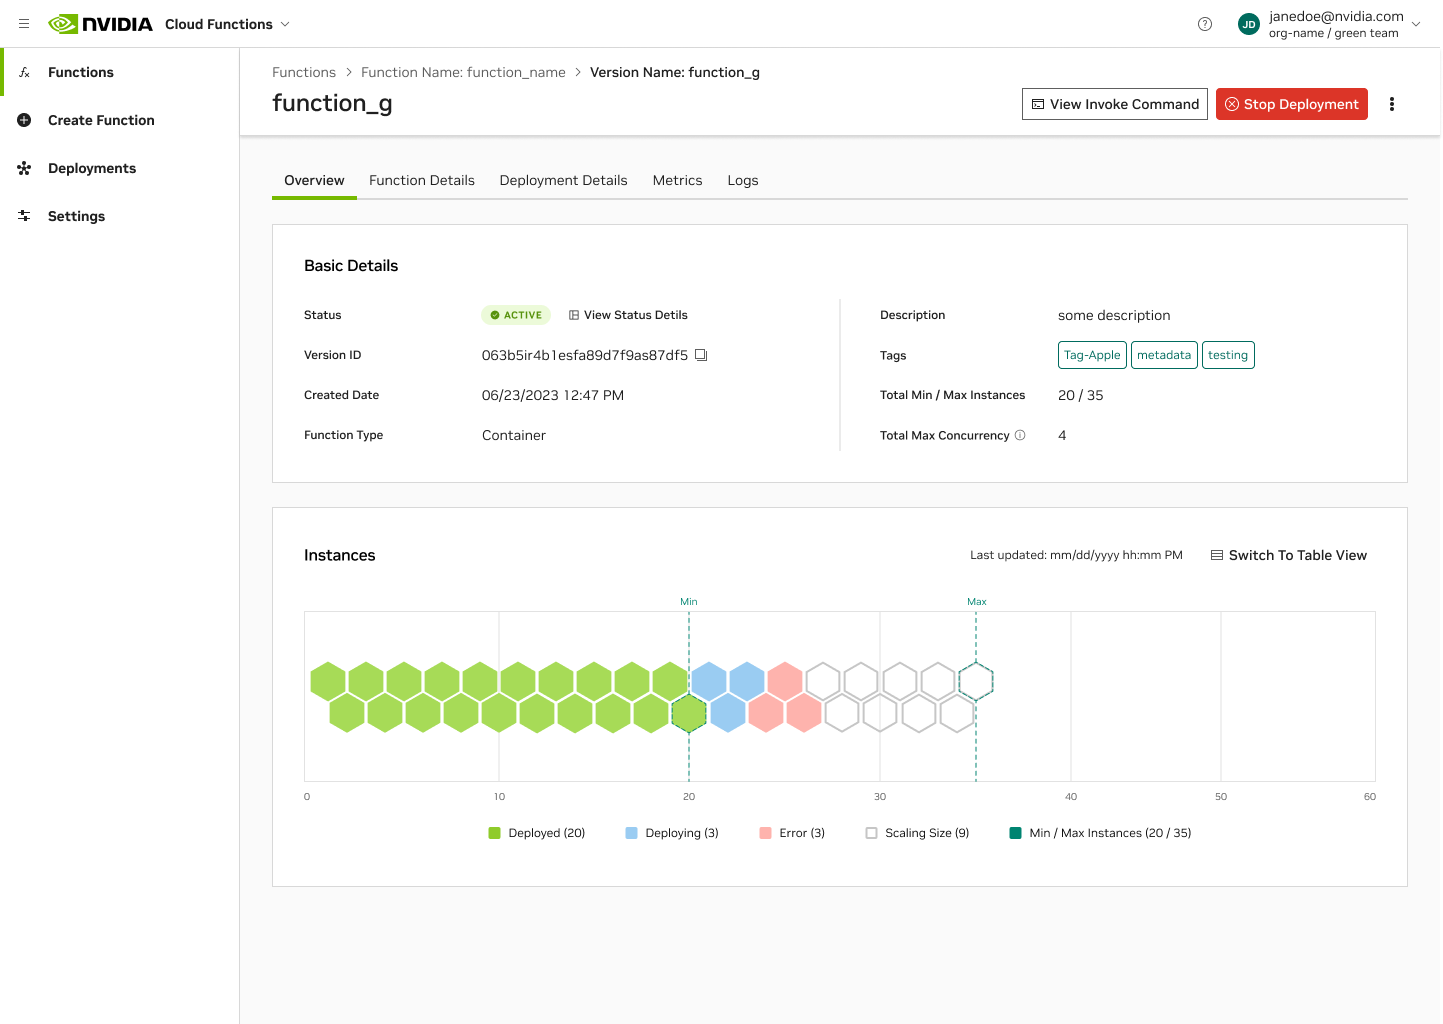Toggle the Error legend item
Image resolution: width=1443 pixels, height=1024 pixels.
[x=792, y=833]
